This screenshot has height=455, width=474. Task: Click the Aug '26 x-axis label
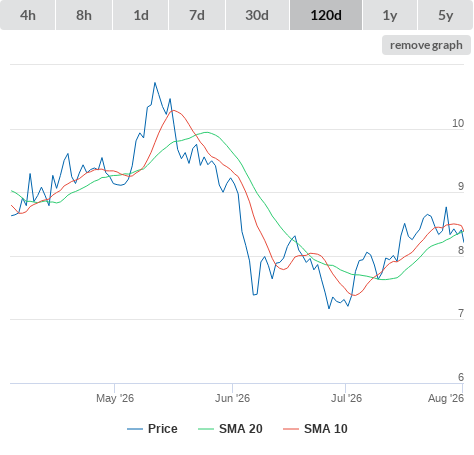(446, 398)
